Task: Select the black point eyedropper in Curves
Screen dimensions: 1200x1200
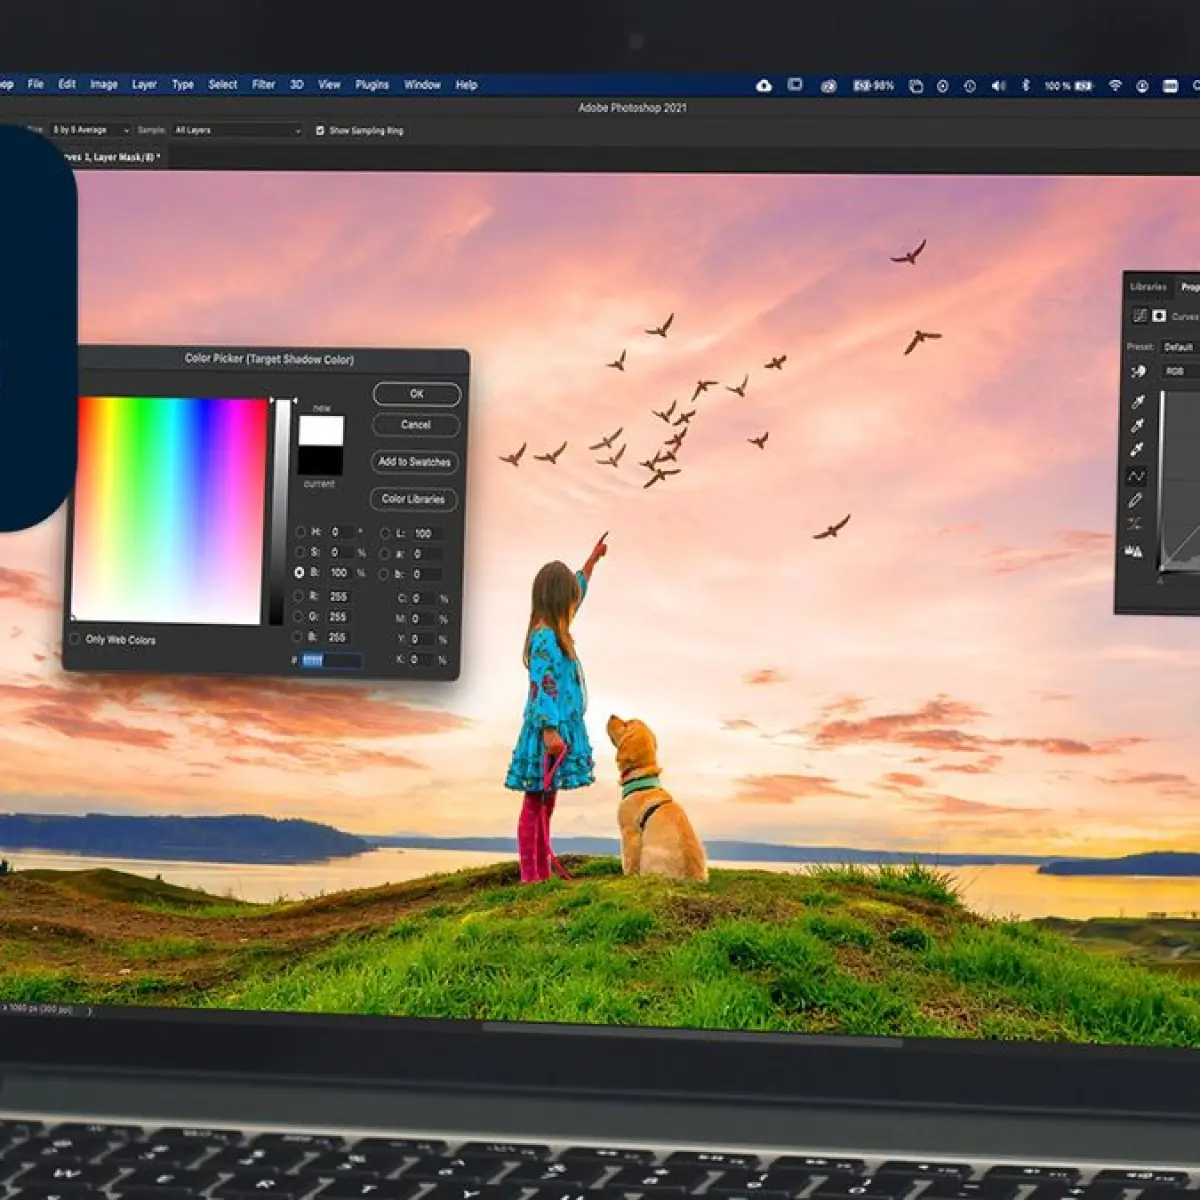Action: click(x=1137, y=402)
